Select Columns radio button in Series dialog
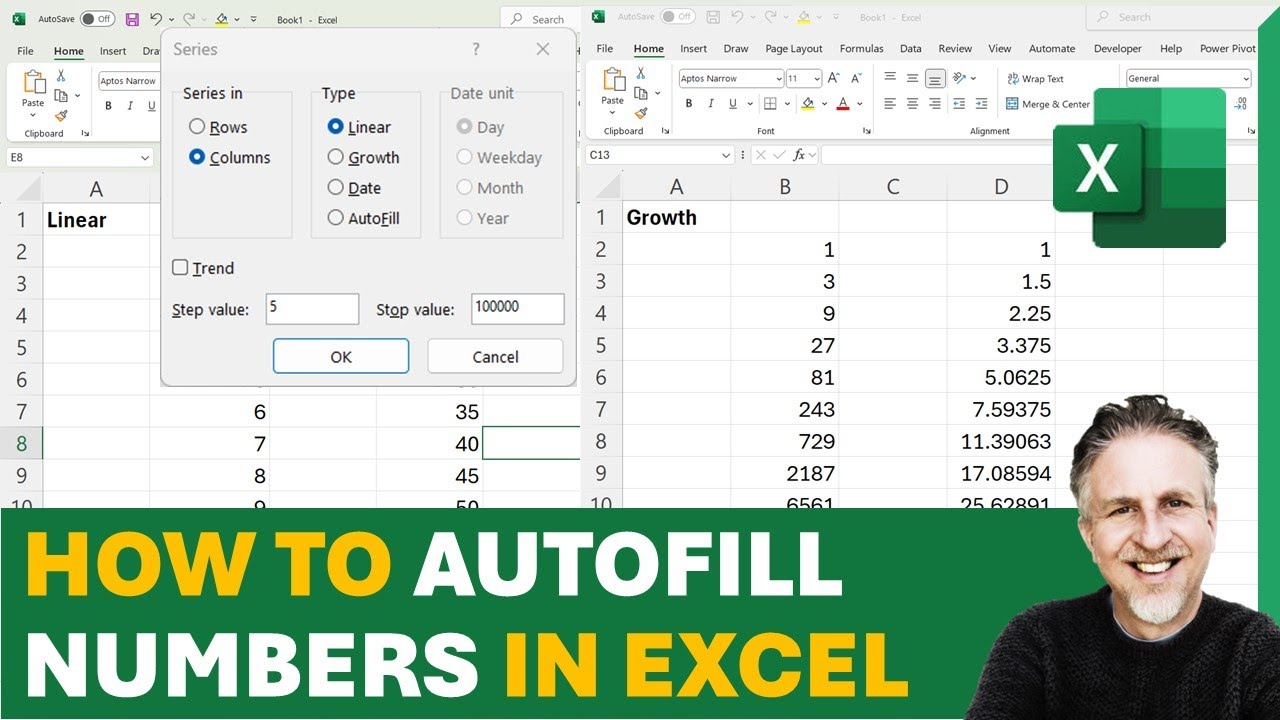Screen dimensions: 1280x720 tap(197, 157)
